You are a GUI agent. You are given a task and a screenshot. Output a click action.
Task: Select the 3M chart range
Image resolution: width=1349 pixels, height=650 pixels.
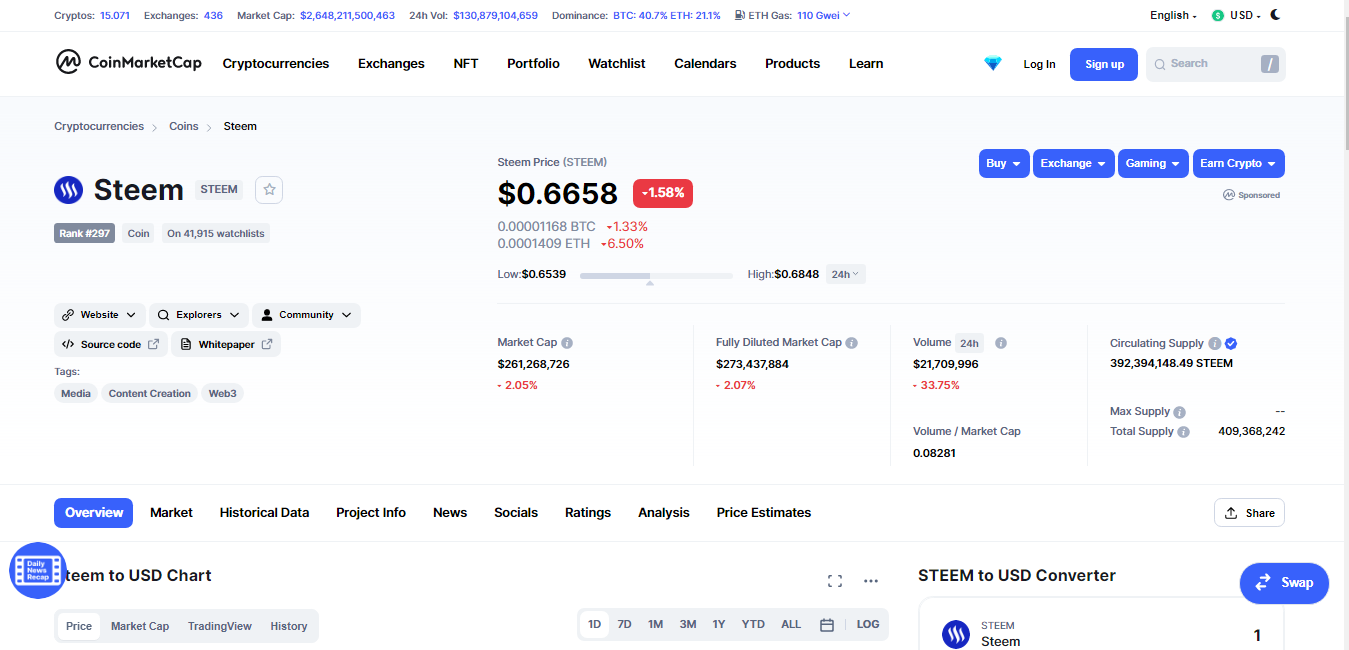(688, 624)
